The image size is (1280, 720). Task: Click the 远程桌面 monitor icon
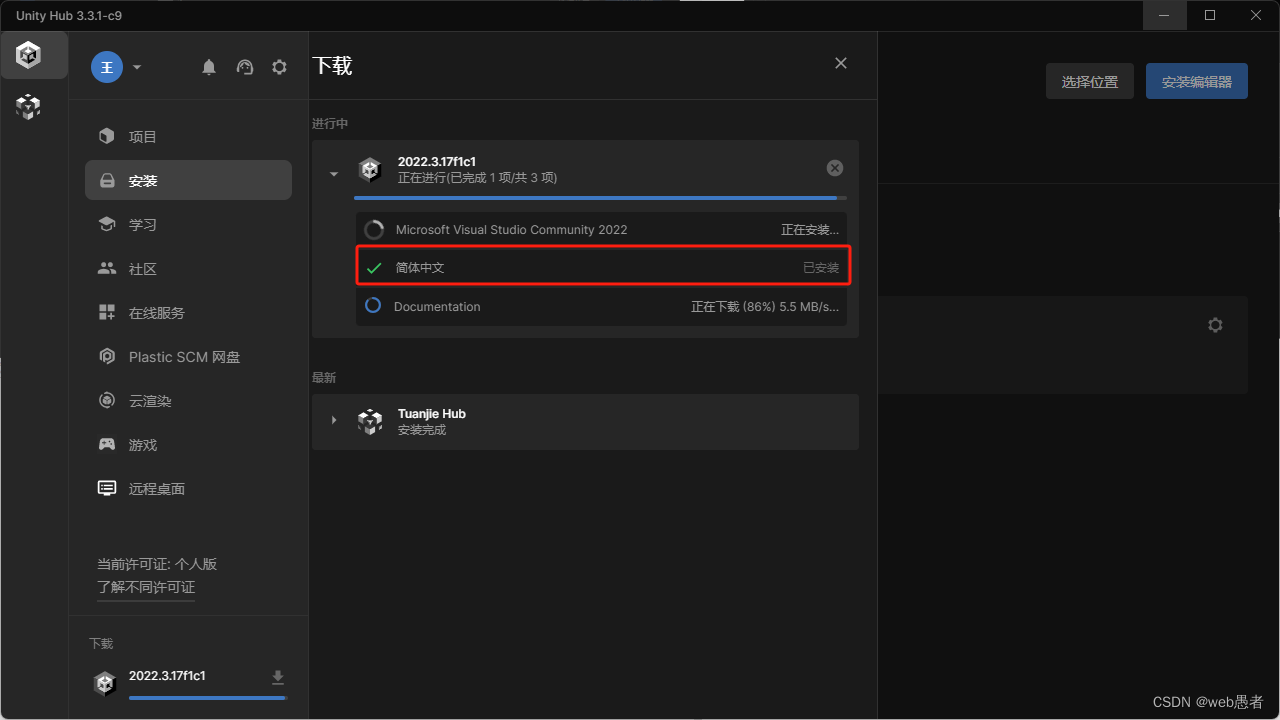coord(107,488)
